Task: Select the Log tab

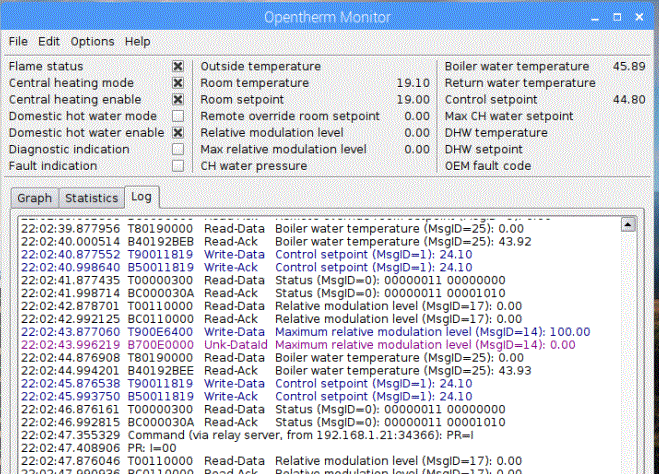Action: point(142,197)
